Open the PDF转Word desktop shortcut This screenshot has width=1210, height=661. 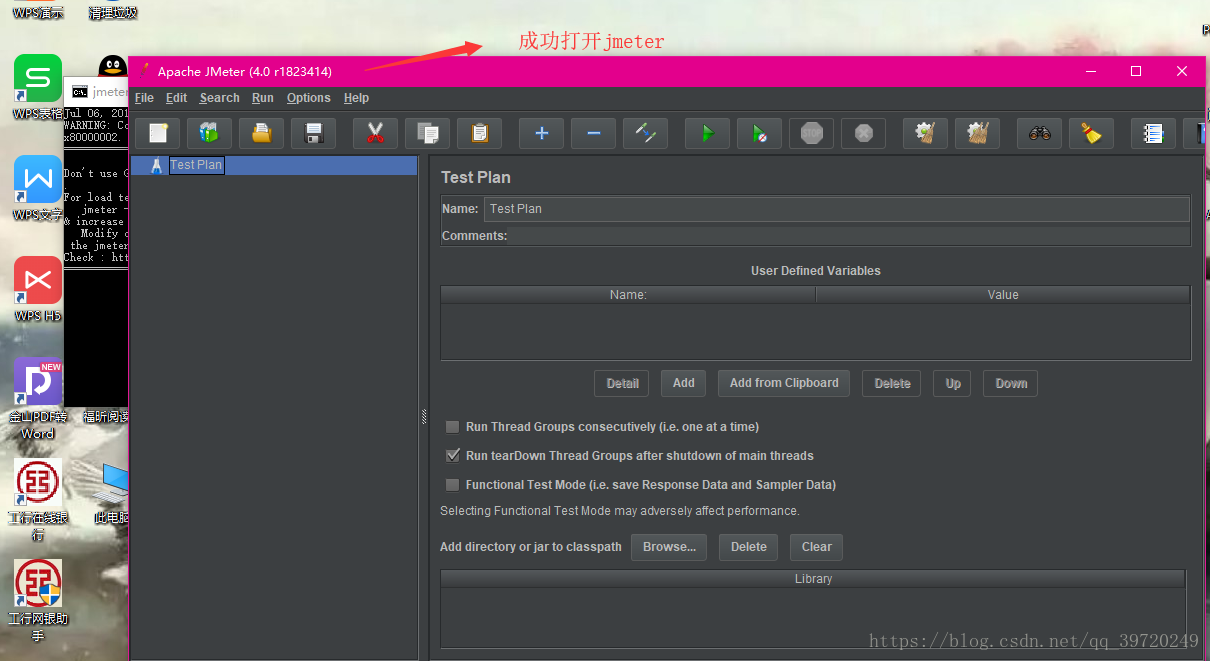[x=38, y=398]
